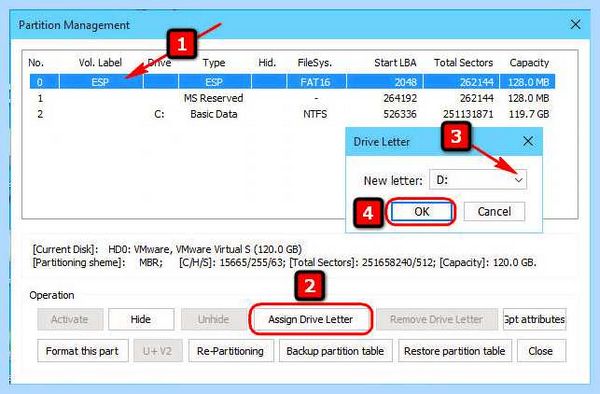Click the FileSys. column header
The height and width of the screenshot is (394, 600).
click(315, 63)
